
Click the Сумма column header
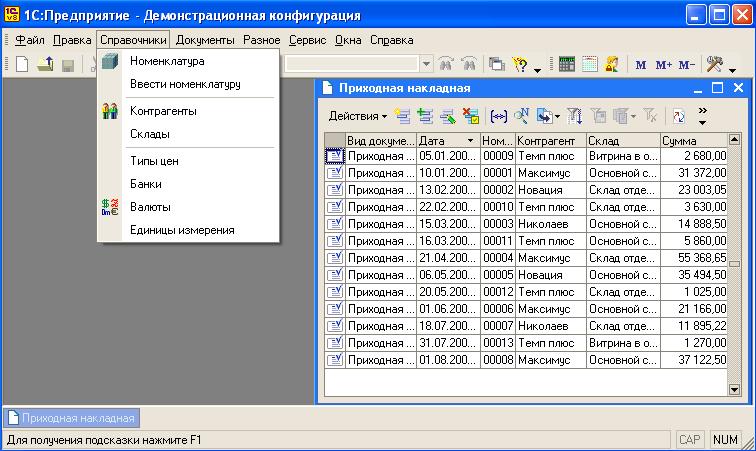tap(694, 140)
